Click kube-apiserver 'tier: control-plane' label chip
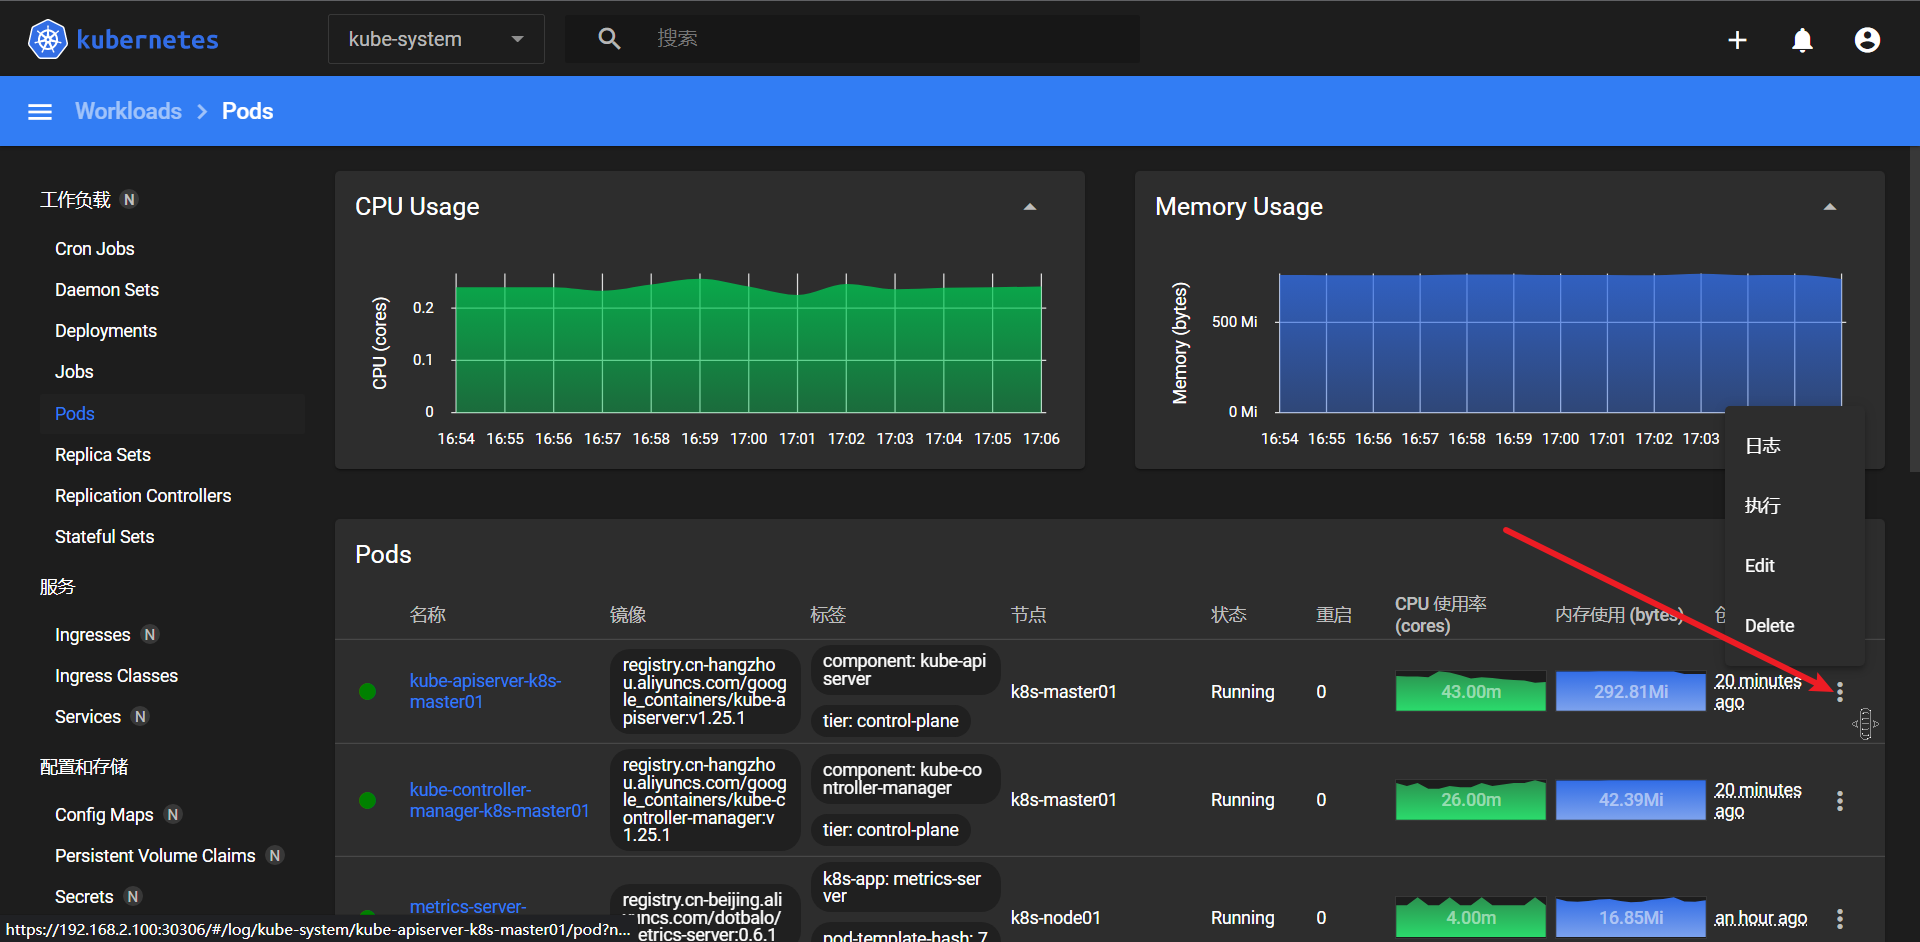 [x=890, y=721]
